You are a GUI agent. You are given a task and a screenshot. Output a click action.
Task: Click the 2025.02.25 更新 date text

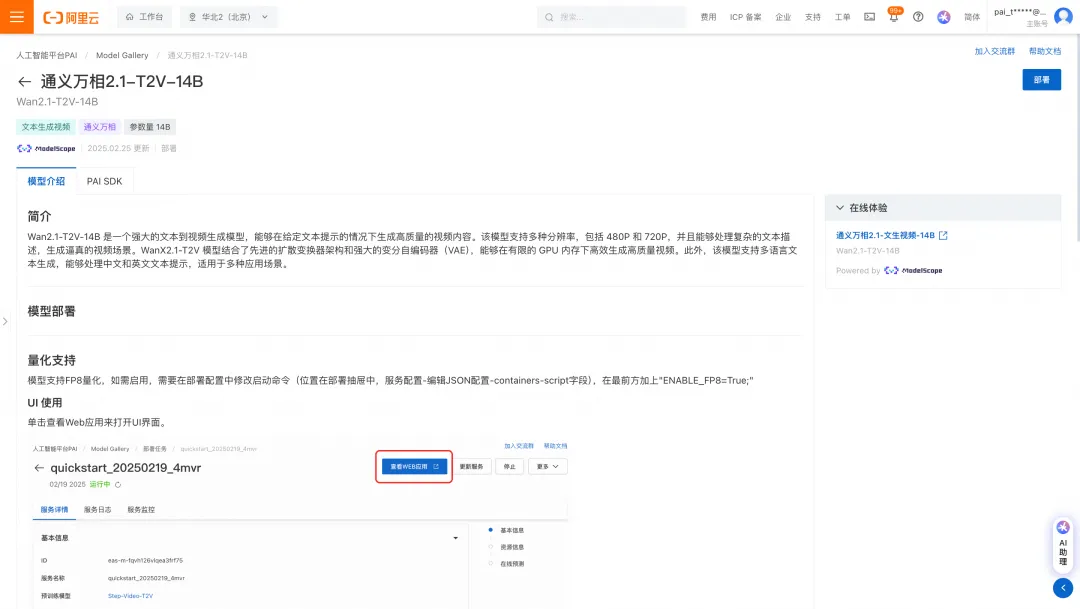(118, 148)
